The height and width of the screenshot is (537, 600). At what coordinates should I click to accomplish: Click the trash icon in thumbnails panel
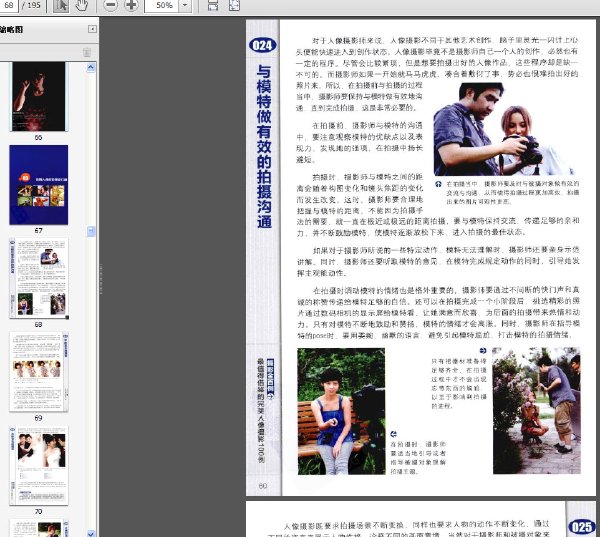[x=87, y=52]
